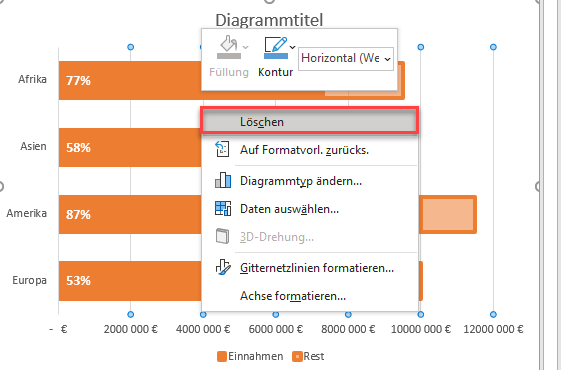Expand the Füllung dropdown arrow
This screenshot has height=370, width=561.
coord(245,47)
